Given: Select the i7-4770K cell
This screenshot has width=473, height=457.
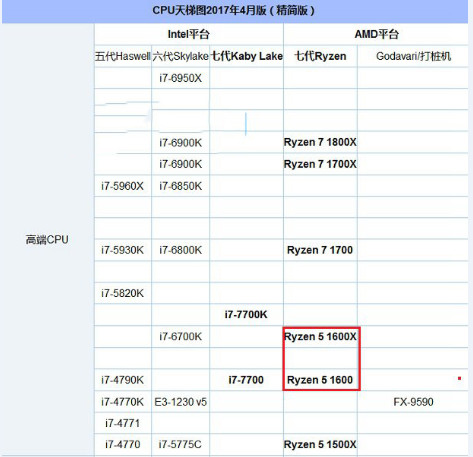Looking at the screenshot, I should (122, 402).
